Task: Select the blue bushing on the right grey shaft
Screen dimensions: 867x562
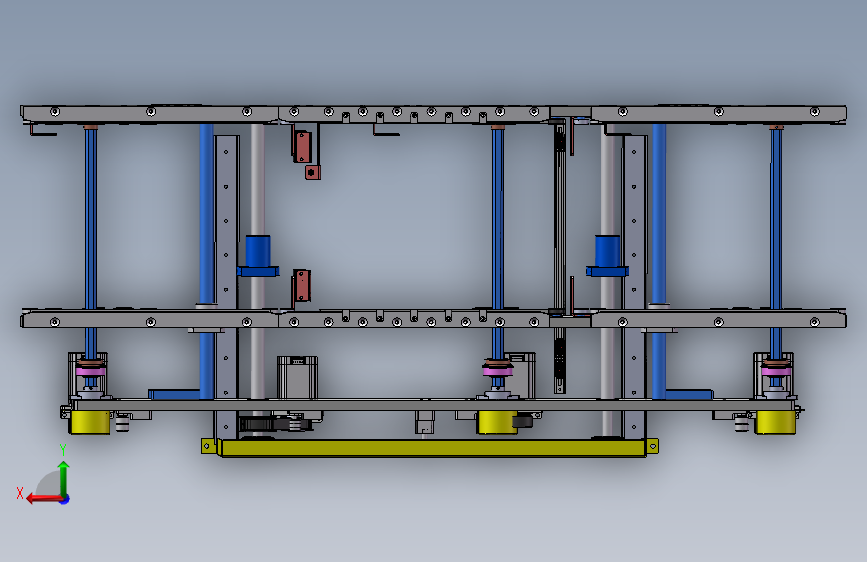Action: [607, 256]
